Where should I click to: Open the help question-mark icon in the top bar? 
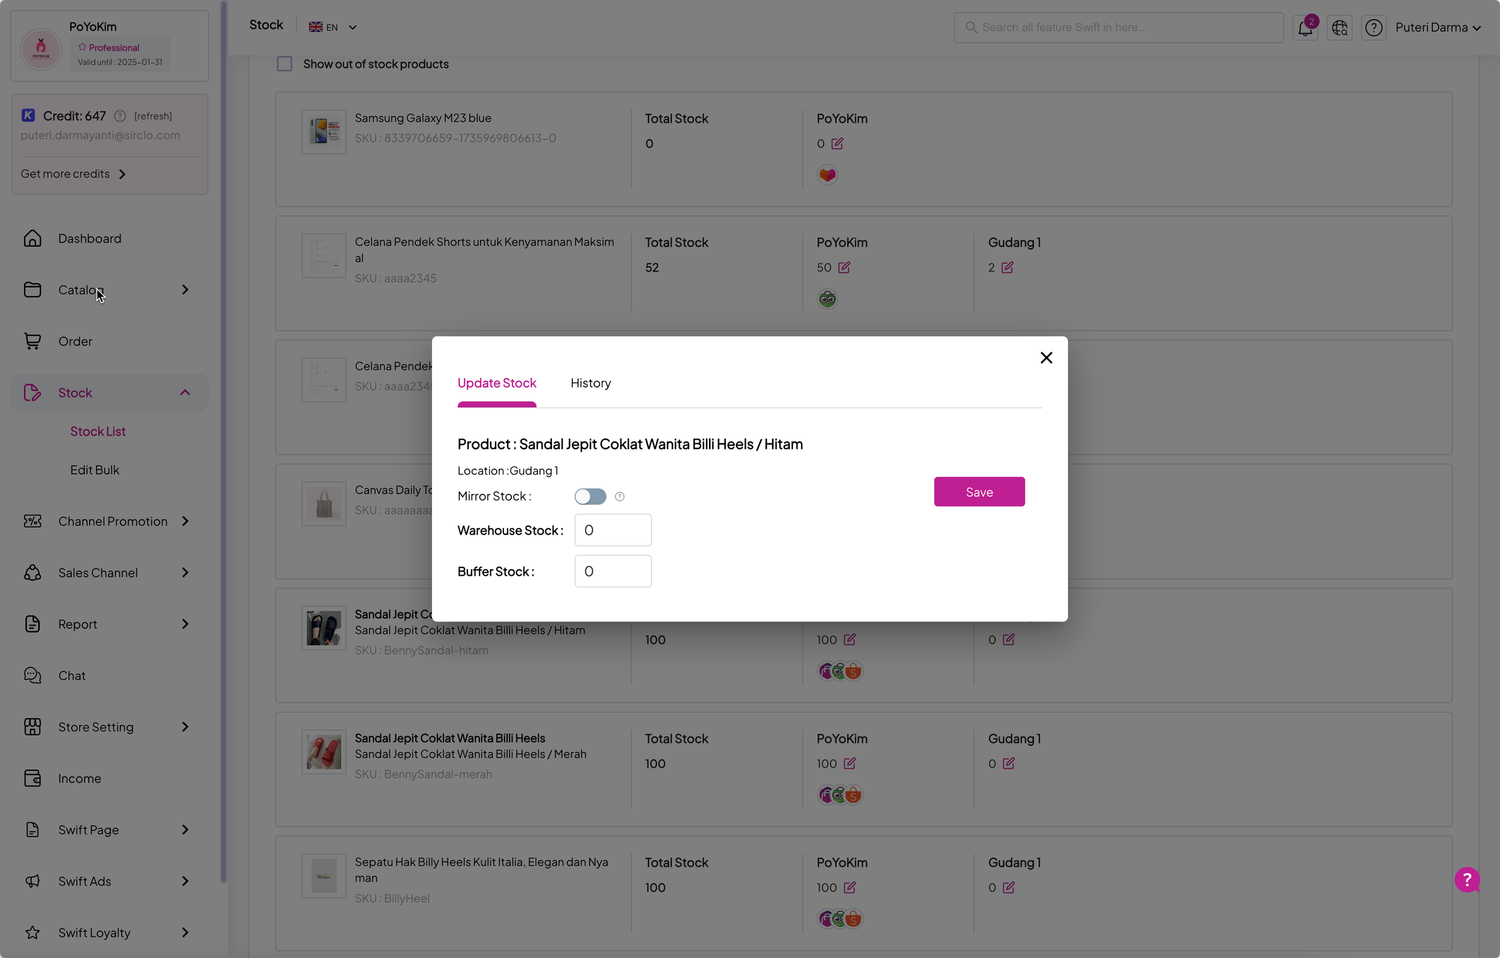point(1373,27)
